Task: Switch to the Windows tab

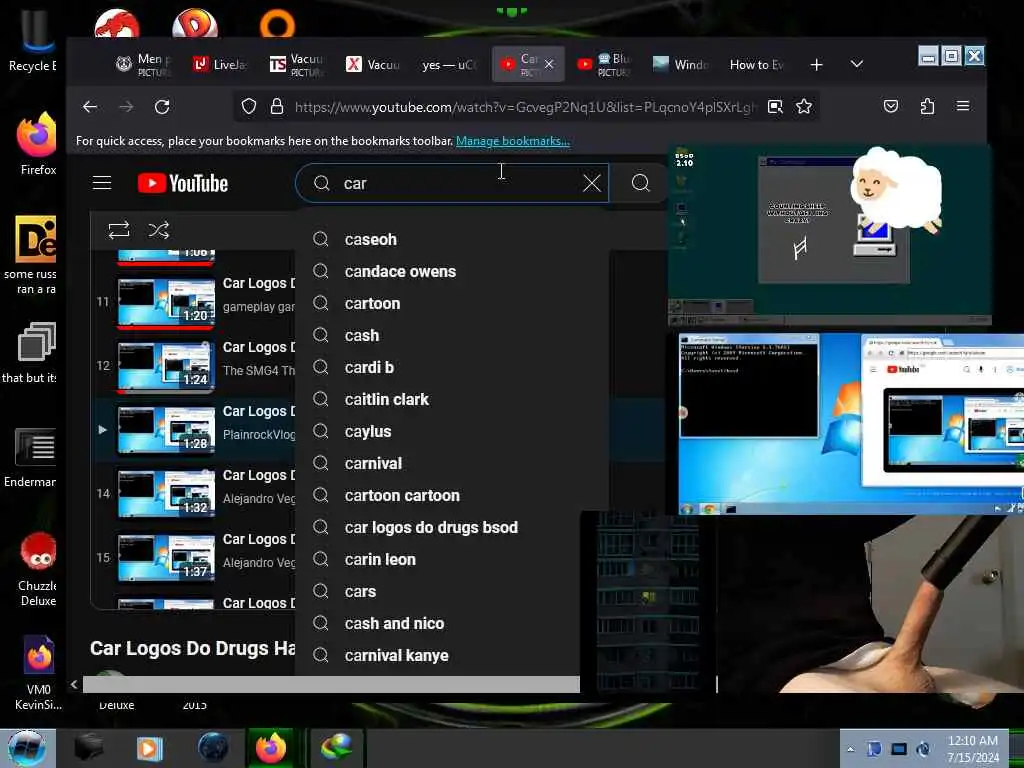Action: click(681, 65)
